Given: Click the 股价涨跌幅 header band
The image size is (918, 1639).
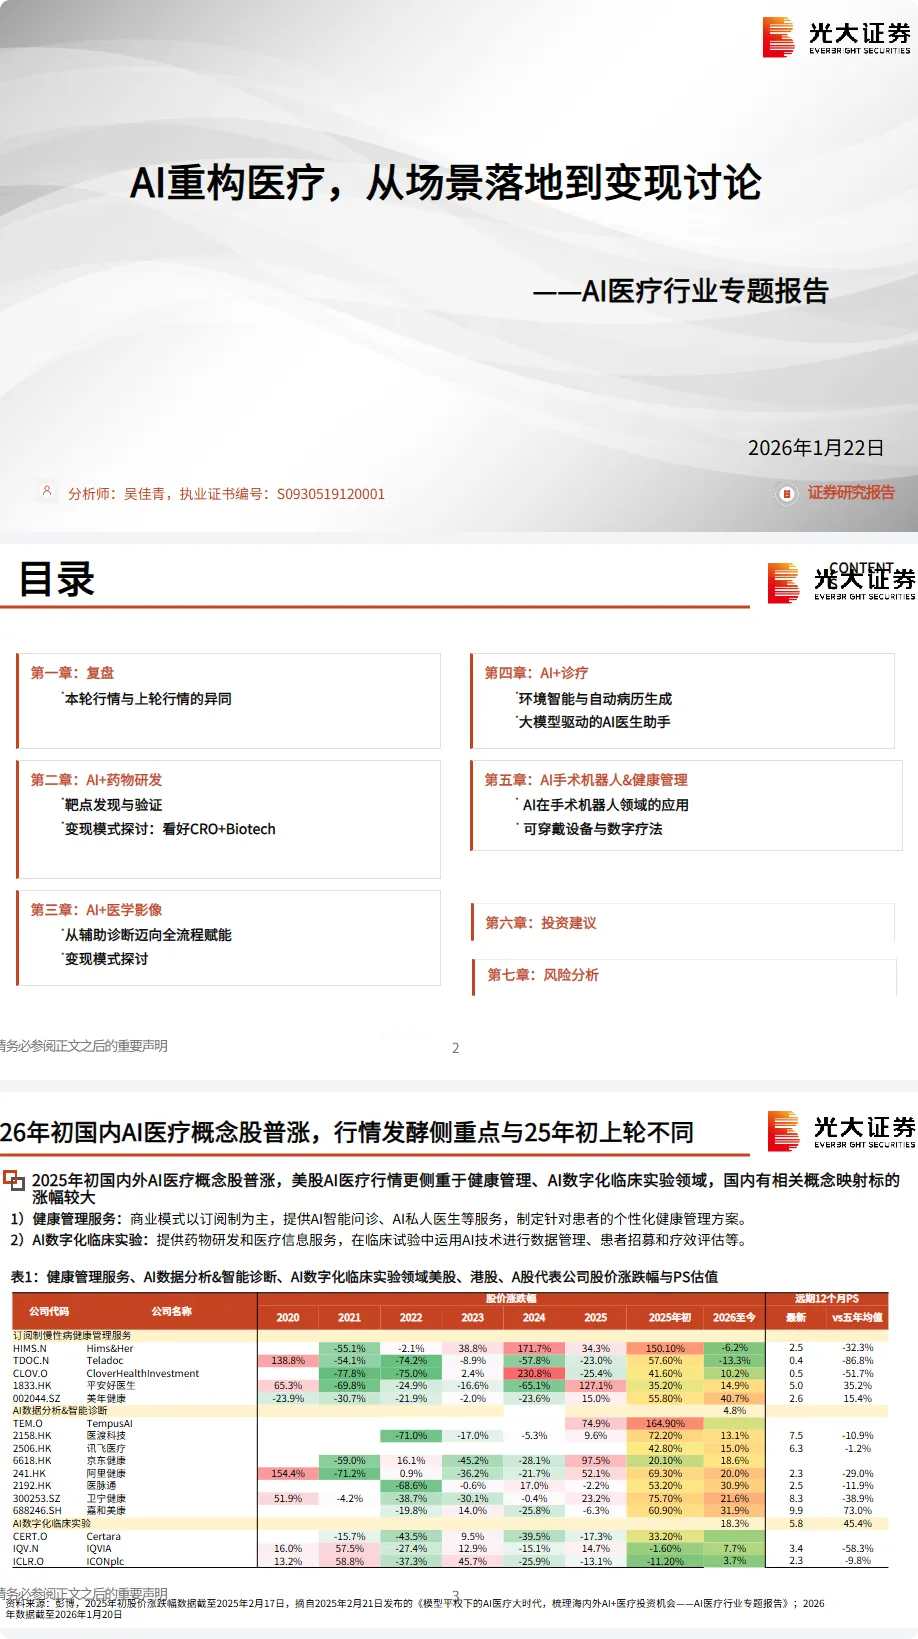Looking at the screenshot, I should pos(511,1299).
